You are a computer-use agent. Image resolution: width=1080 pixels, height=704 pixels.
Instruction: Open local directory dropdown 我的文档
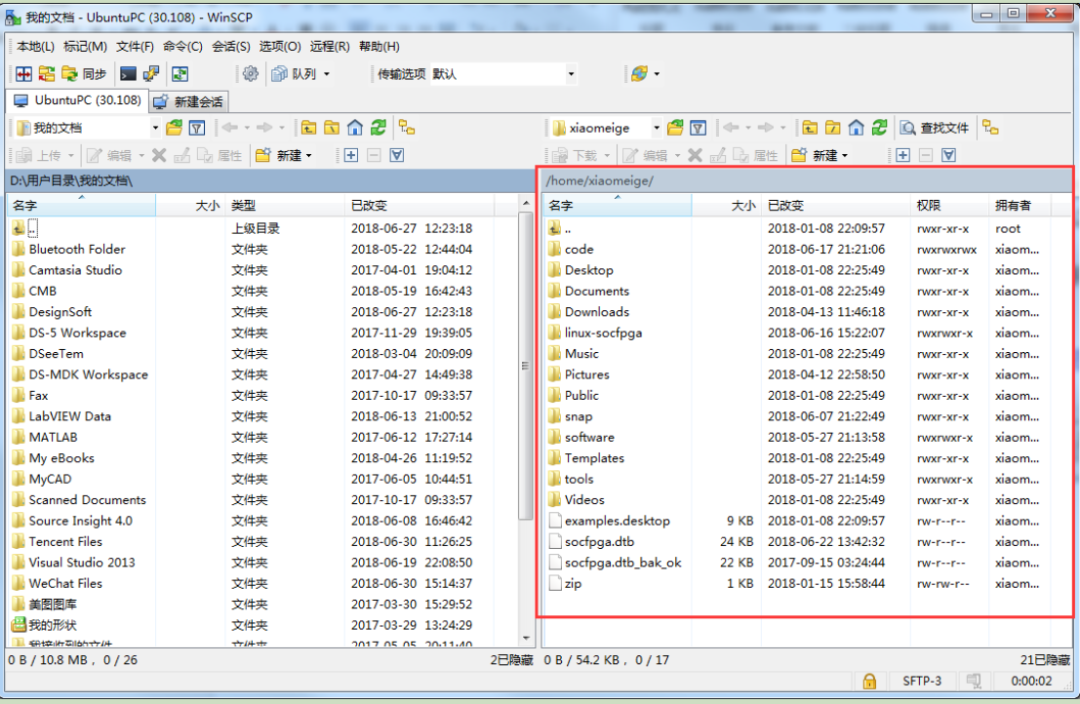tap(87, 128)
